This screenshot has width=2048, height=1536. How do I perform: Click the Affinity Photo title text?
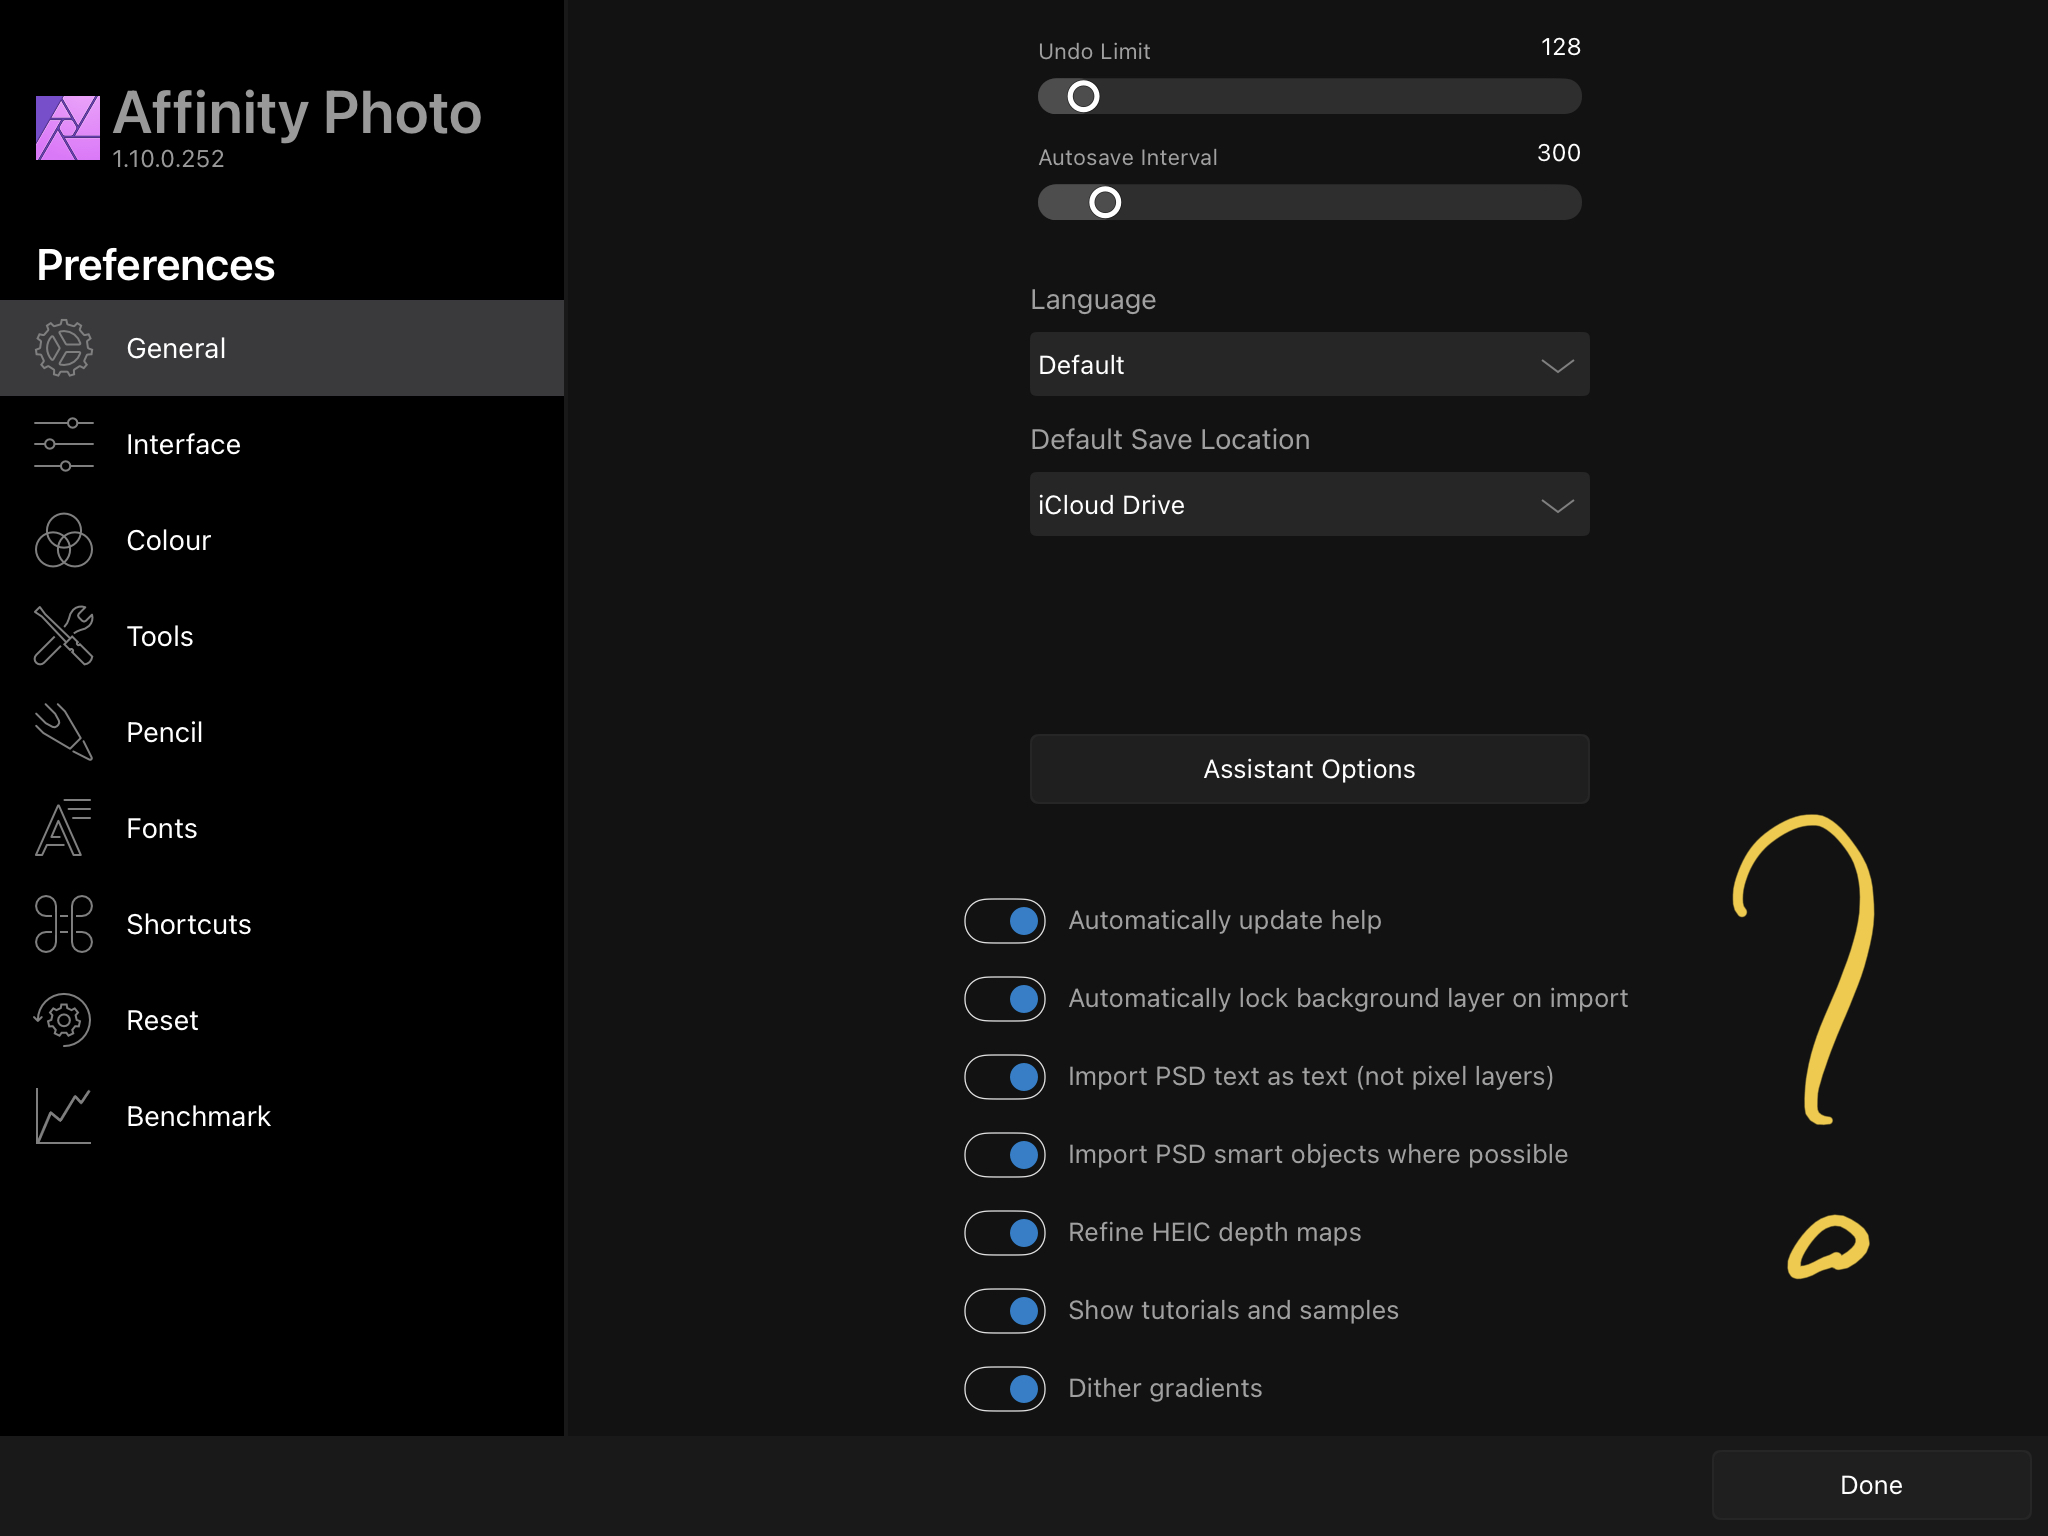click(297, 112)
